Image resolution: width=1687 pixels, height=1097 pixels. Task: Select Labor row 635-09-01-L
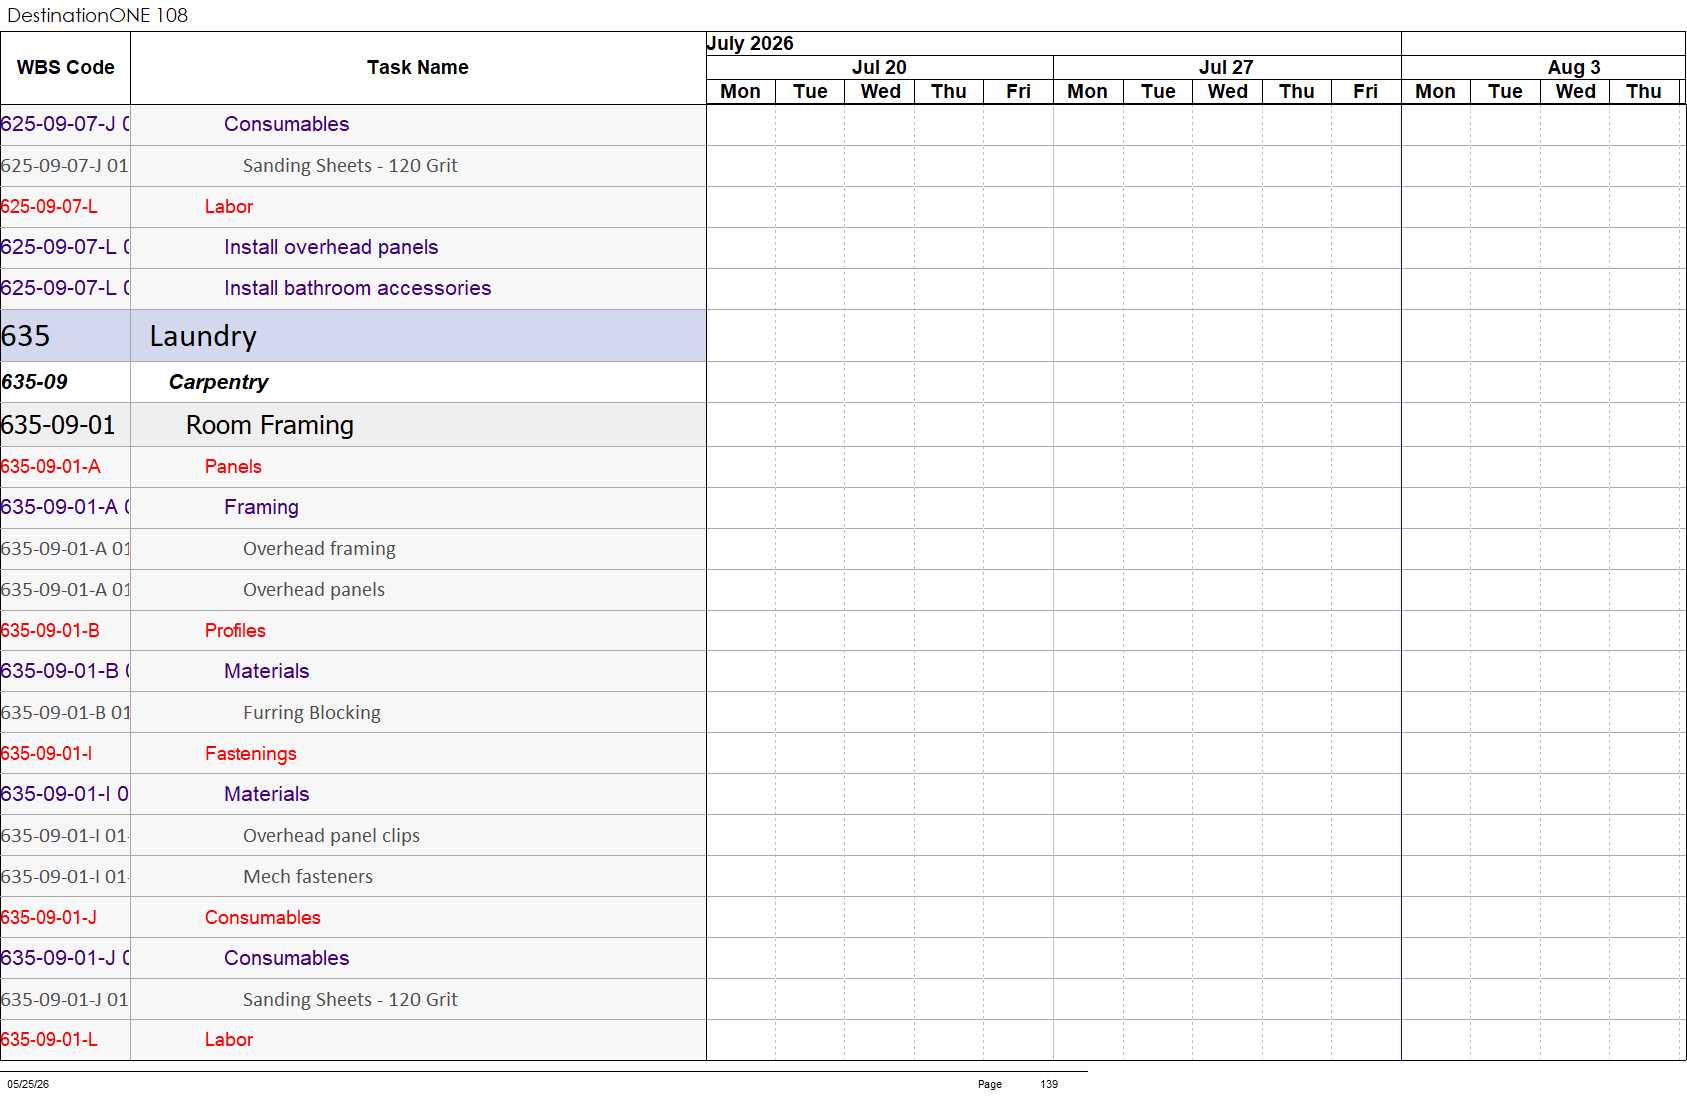click(353, 1040)
